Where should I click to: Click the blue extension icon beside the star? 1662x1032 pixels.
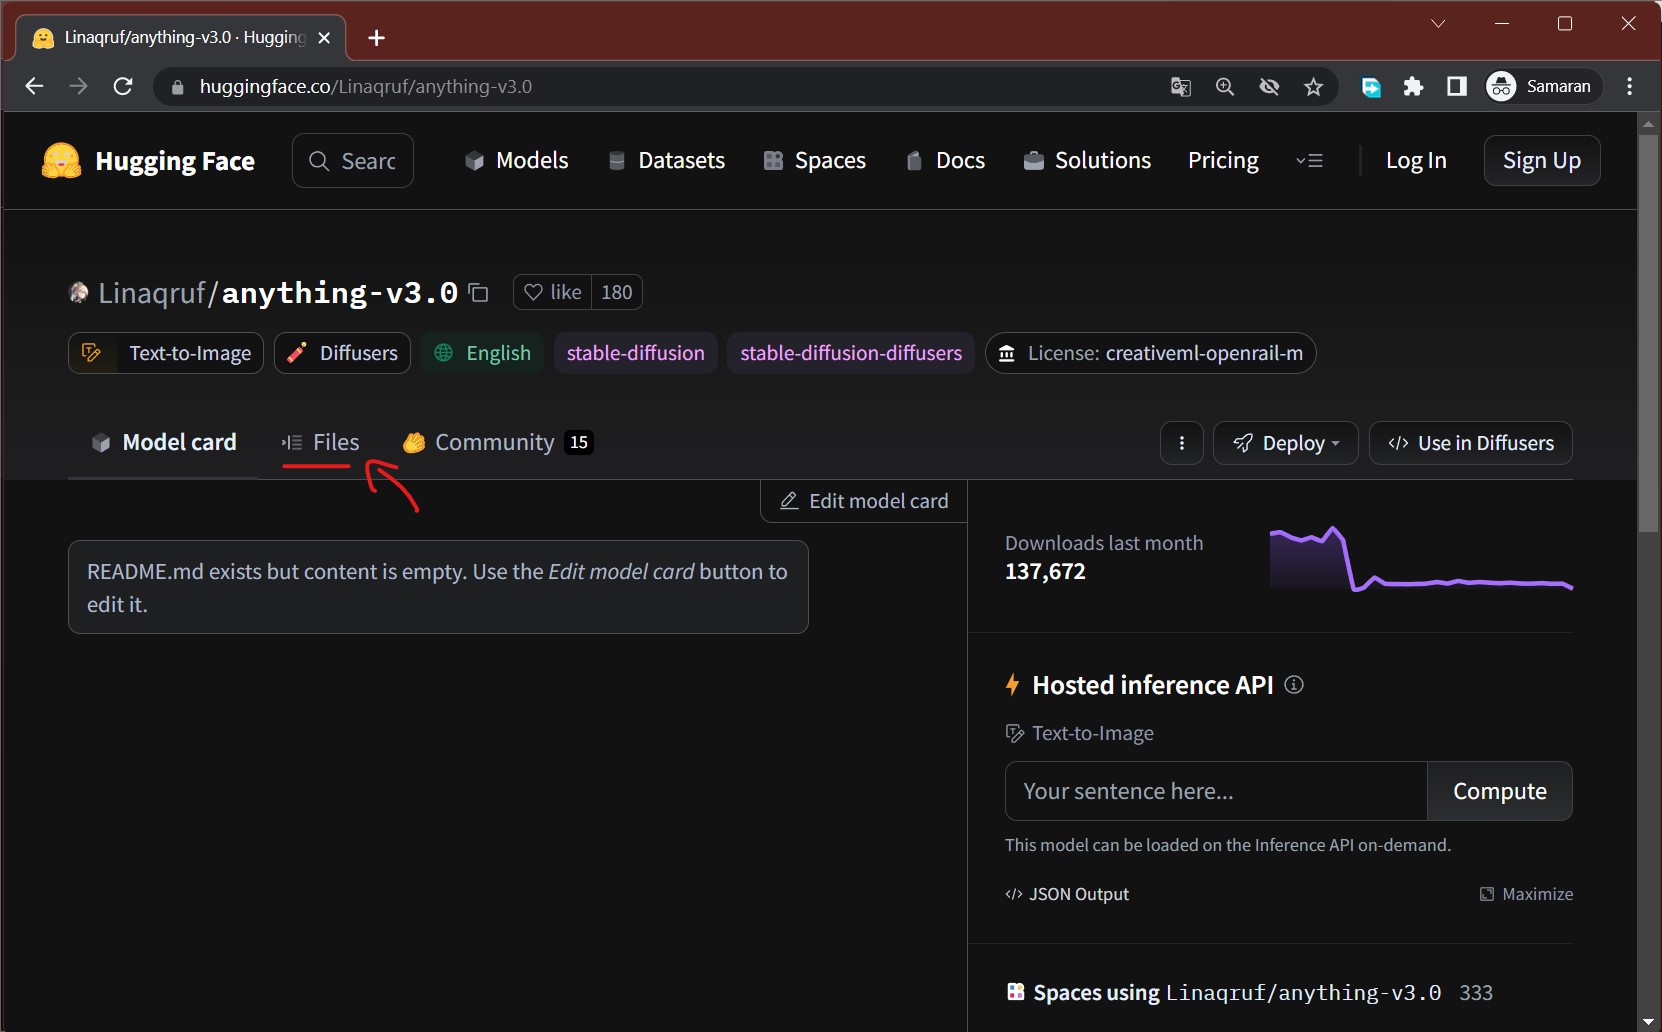pos(1371,87)
